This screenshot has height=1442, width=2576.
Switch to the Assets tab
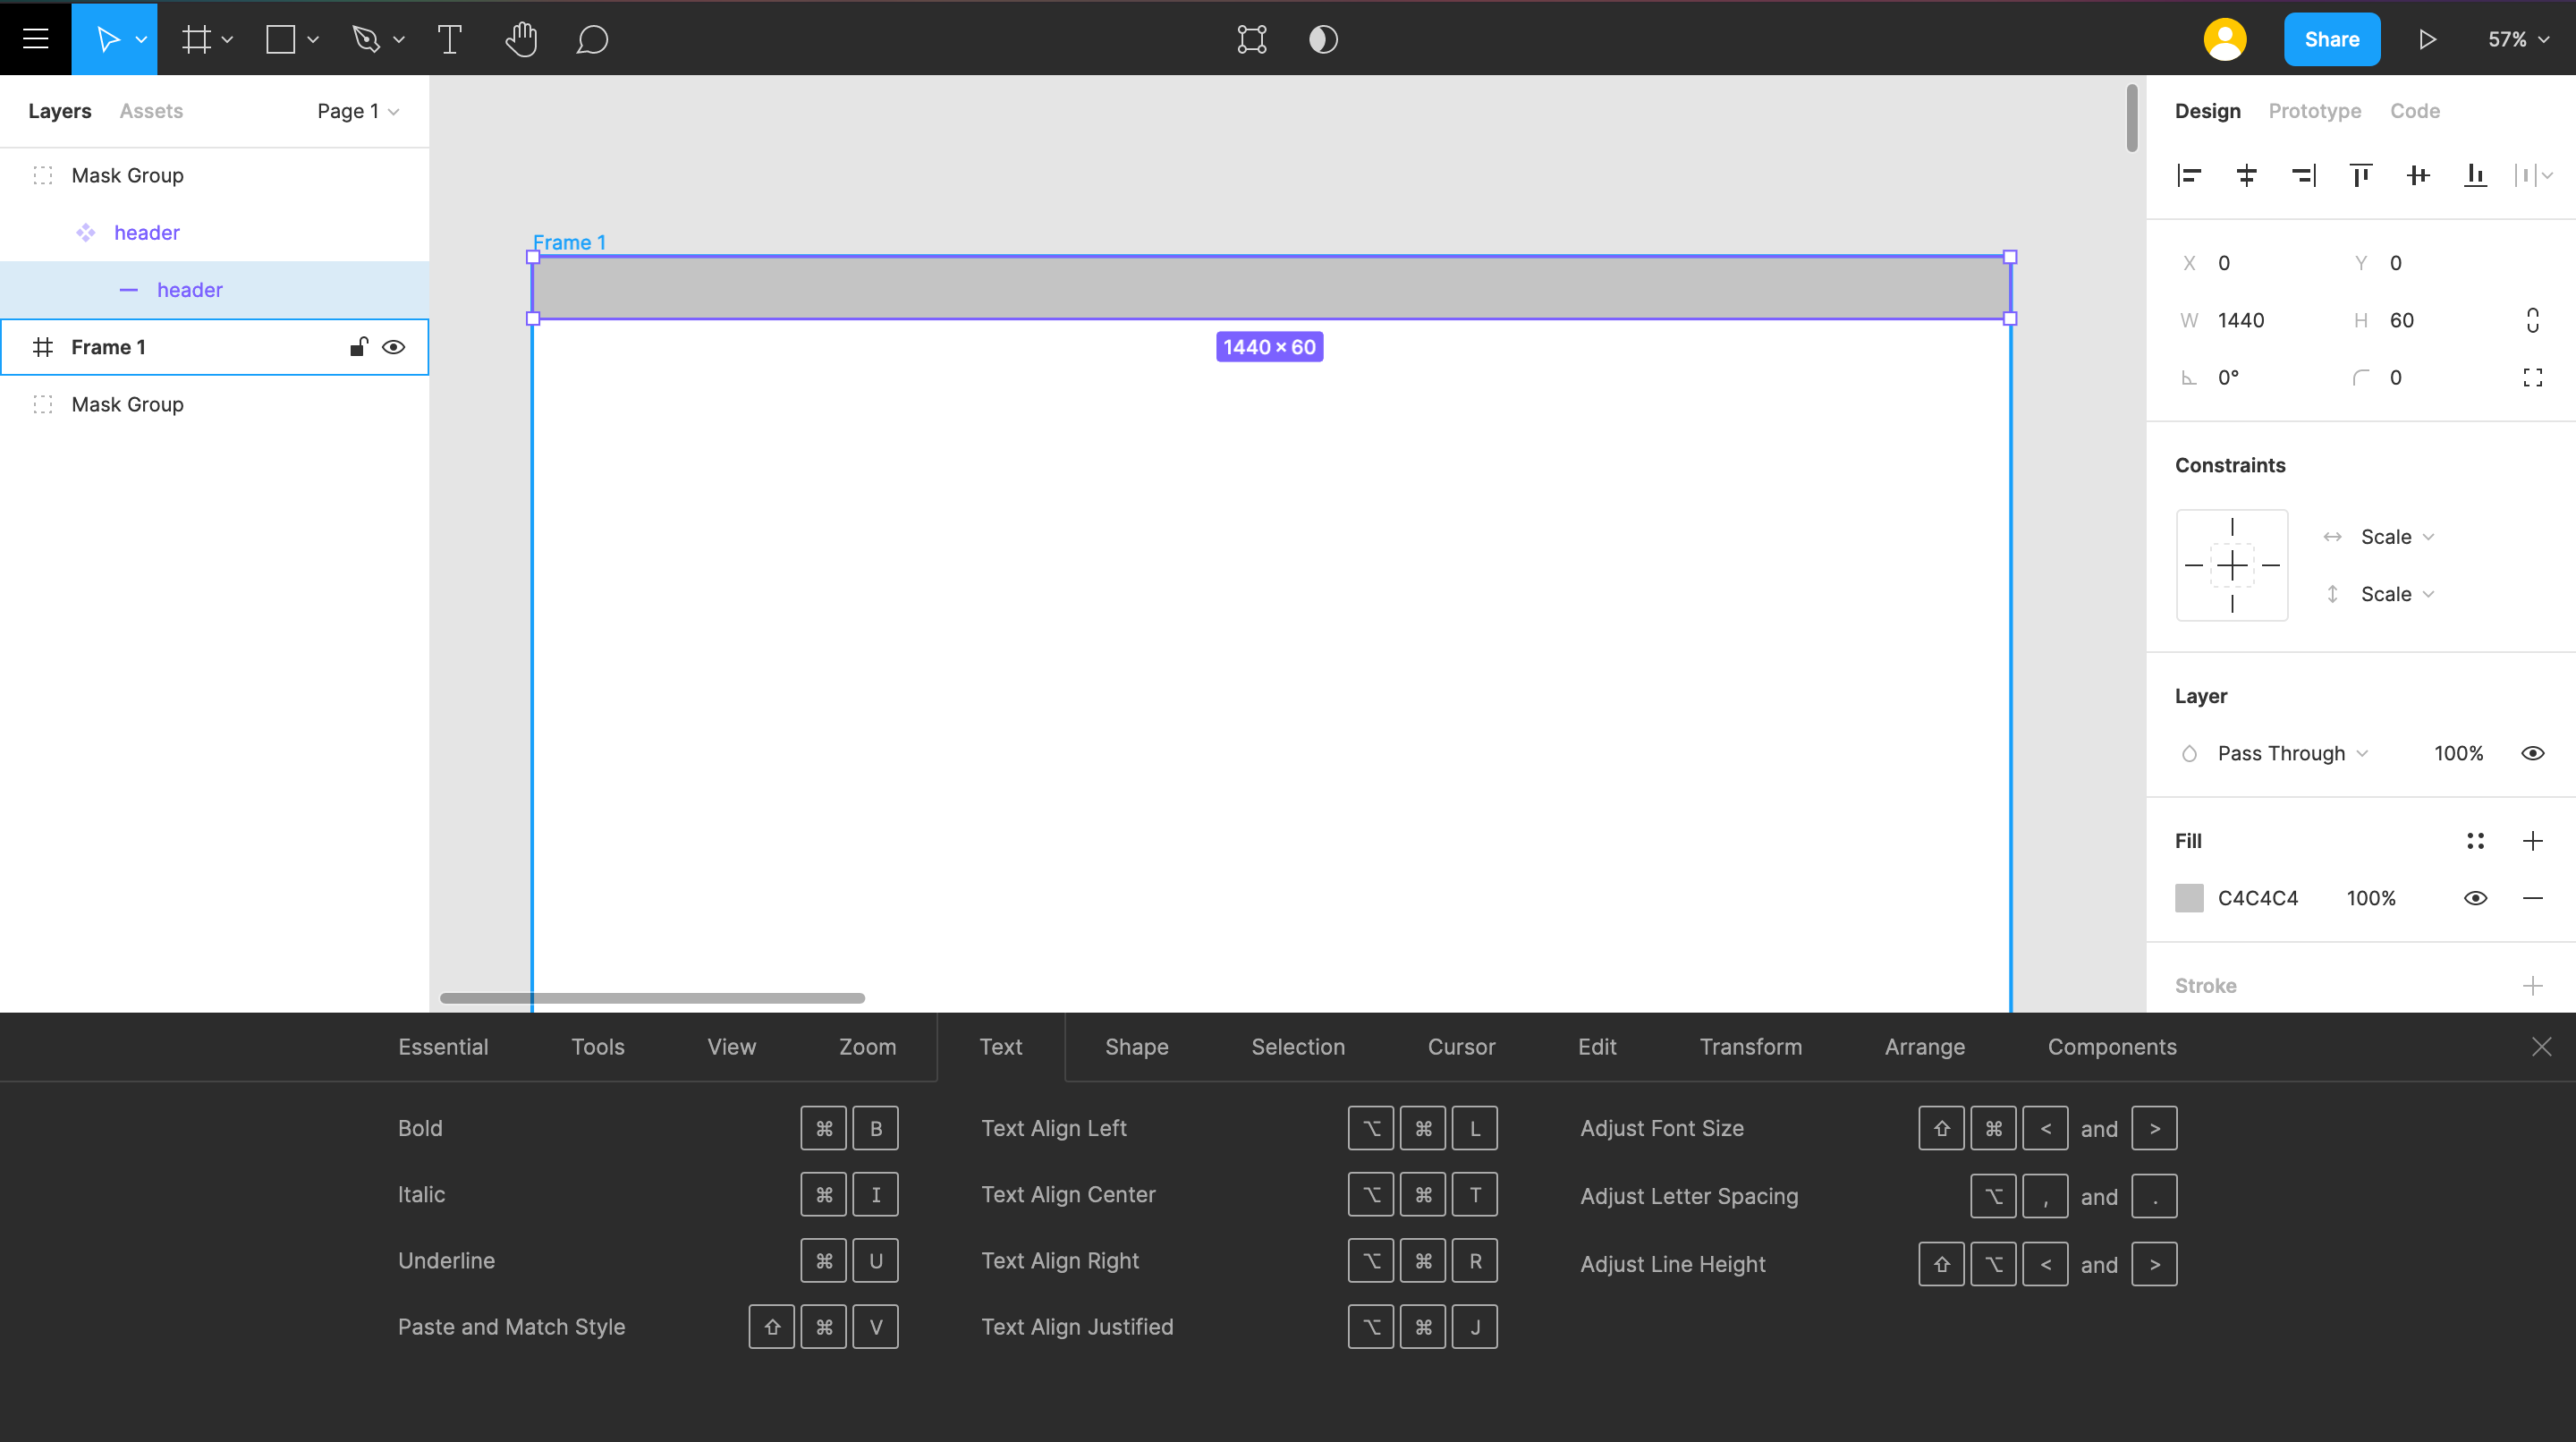[x=151, y=111]
